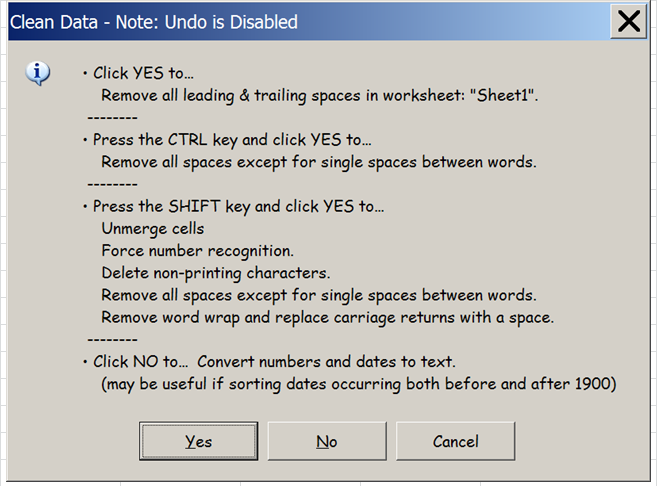
Task: Click the 'Remove word wrap' text line
Action: [327, 318]
